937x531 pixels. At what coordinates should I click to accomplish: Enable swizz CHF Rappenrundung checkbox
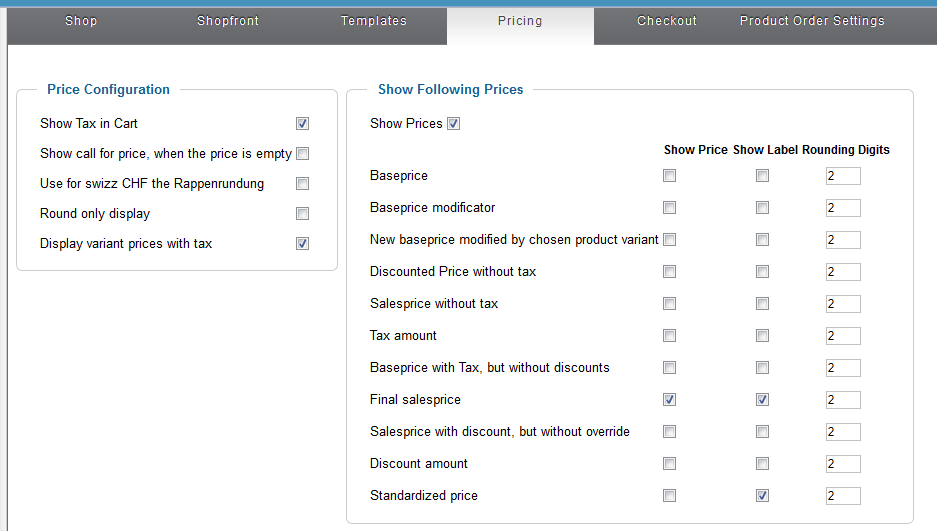[302, 183]
